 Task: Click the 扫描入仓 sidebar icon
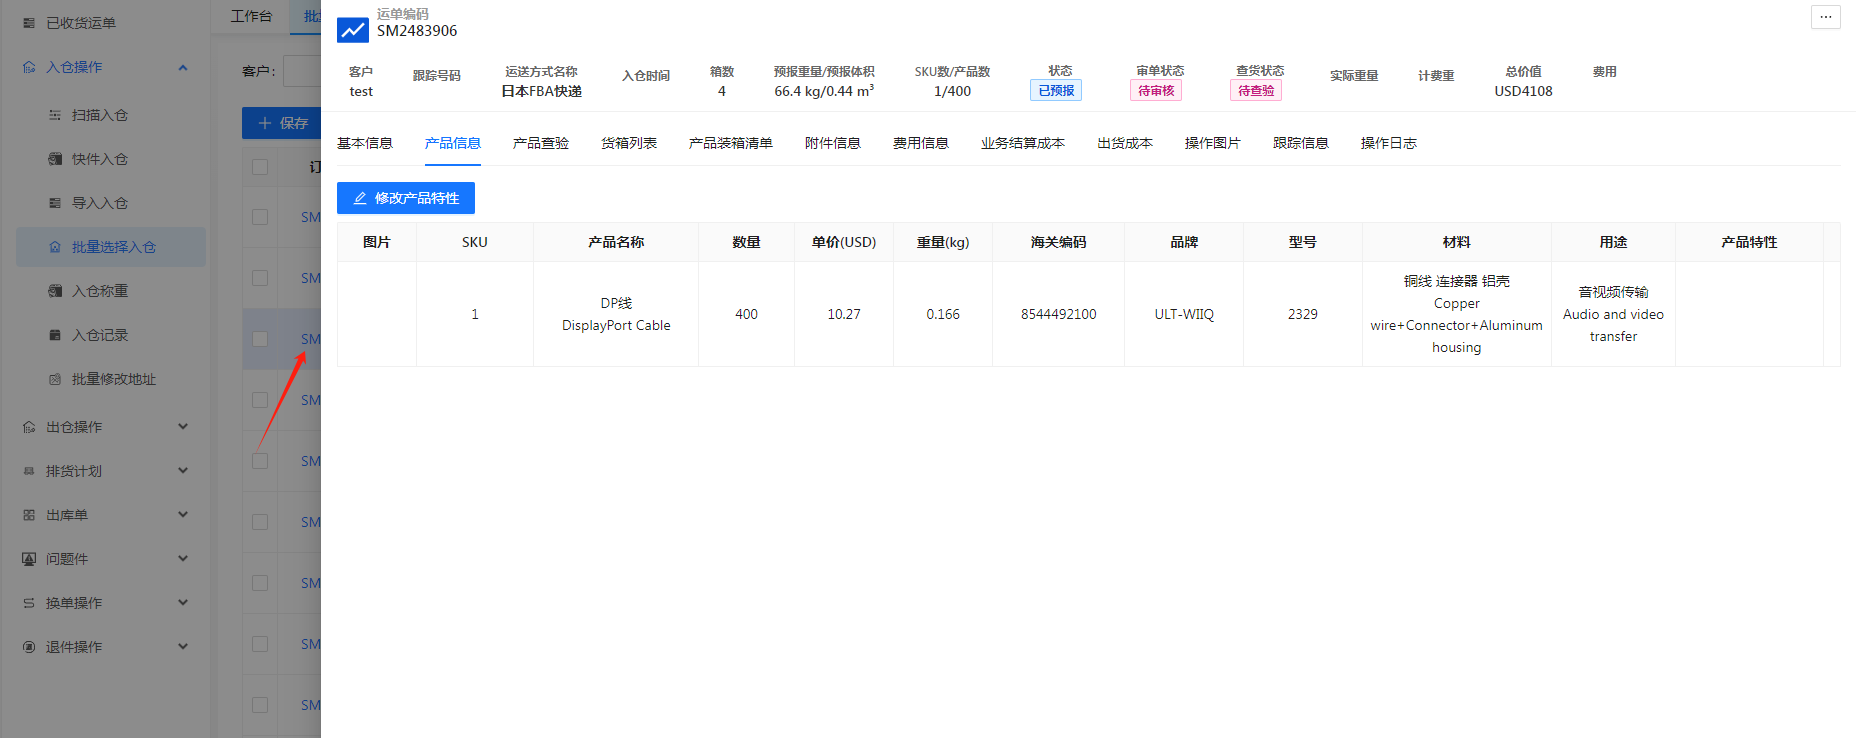coord(55,115)
